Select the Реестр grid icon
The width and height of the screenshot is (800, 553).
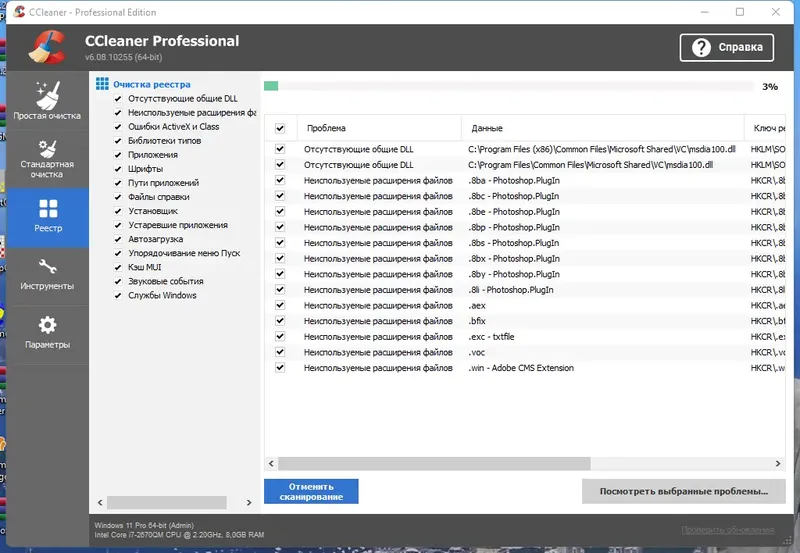47,209
